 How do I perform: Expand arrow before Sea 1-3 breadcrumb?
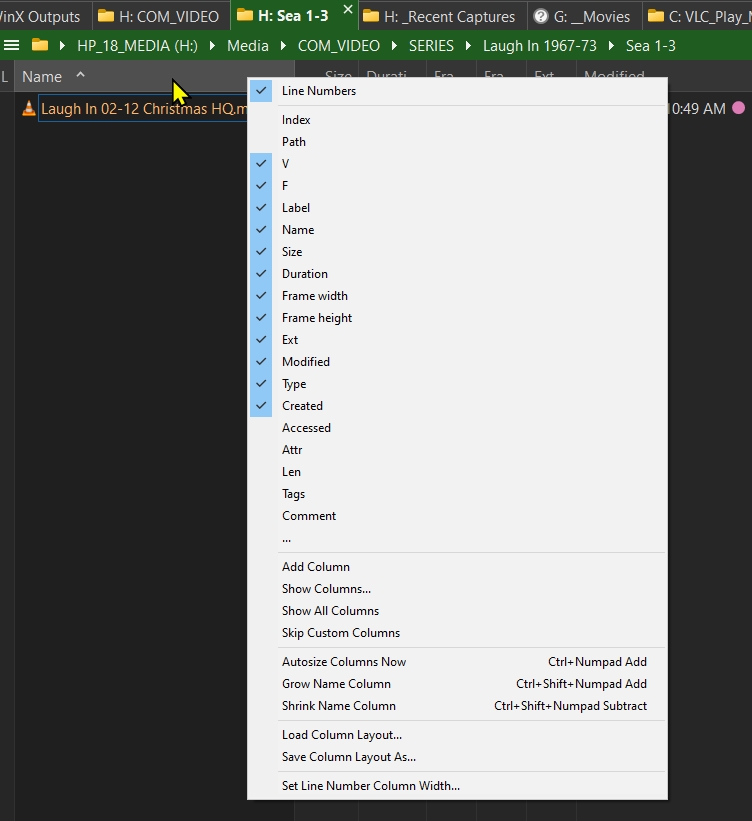tap(611, 46)
